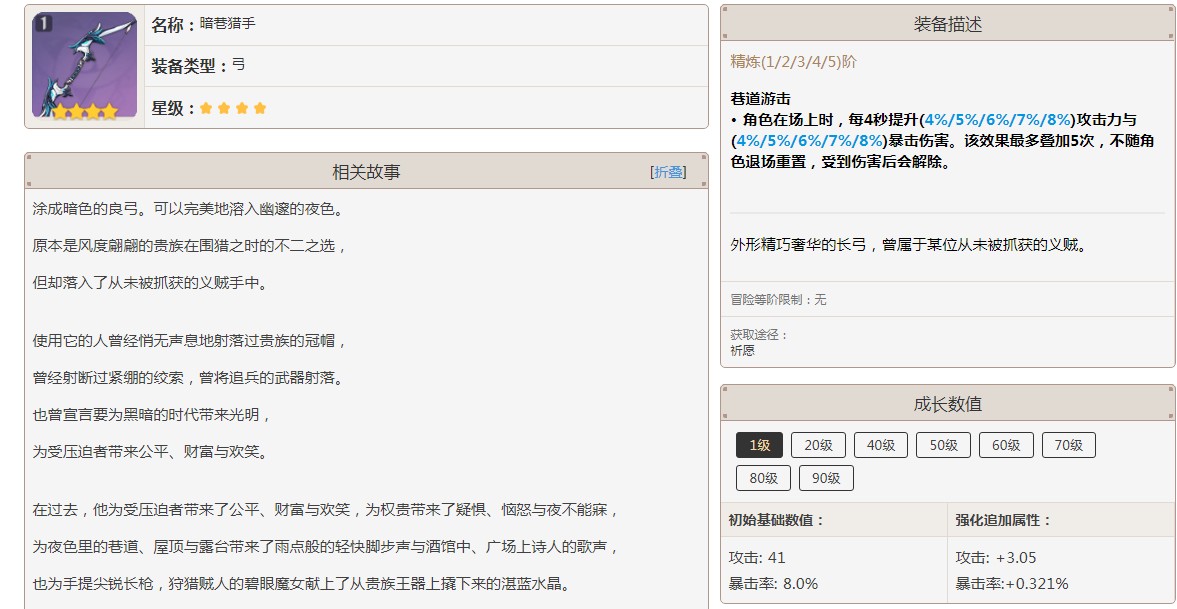Click the line starting 为夜色里的巷道
The image size is (1177, 609).
327,547
